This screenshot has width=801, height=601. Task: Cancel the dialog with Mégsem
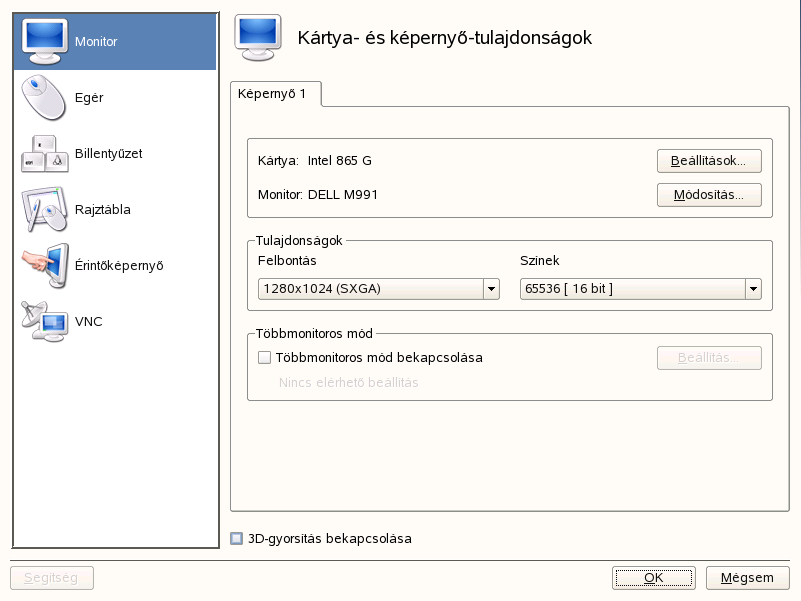(747, 577)
